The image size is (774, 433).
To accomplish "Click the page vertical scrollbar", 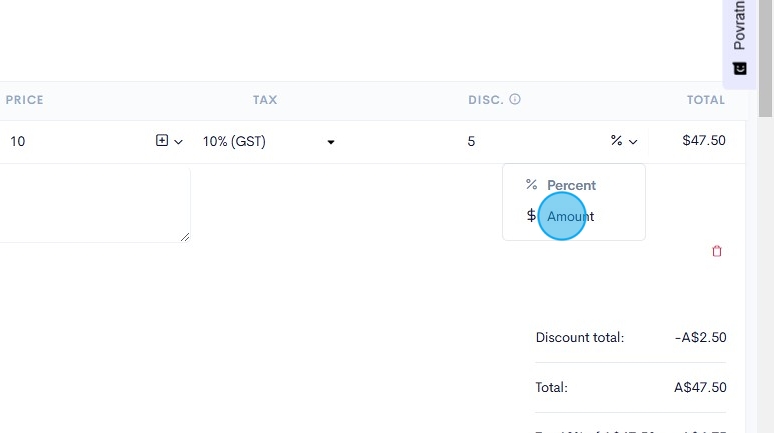I will click(766, 250).
